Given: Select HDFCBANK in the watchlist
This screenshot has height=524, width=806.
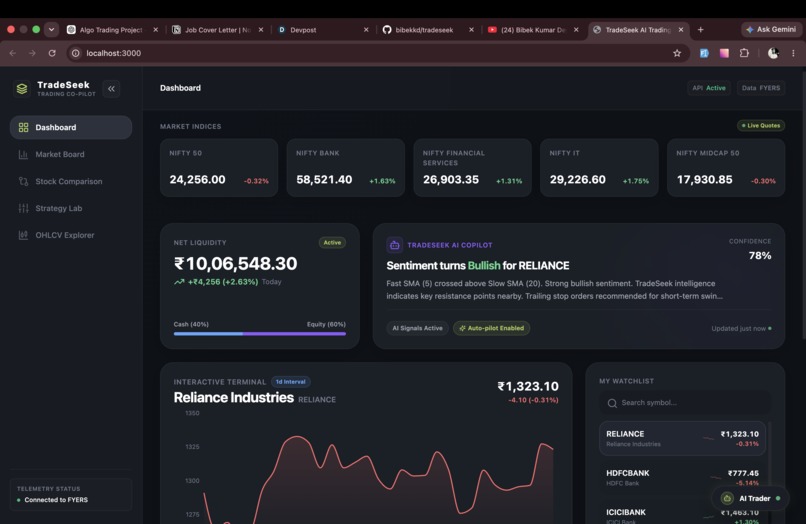Looking at the screenshot, I should [x=682, y=478].
